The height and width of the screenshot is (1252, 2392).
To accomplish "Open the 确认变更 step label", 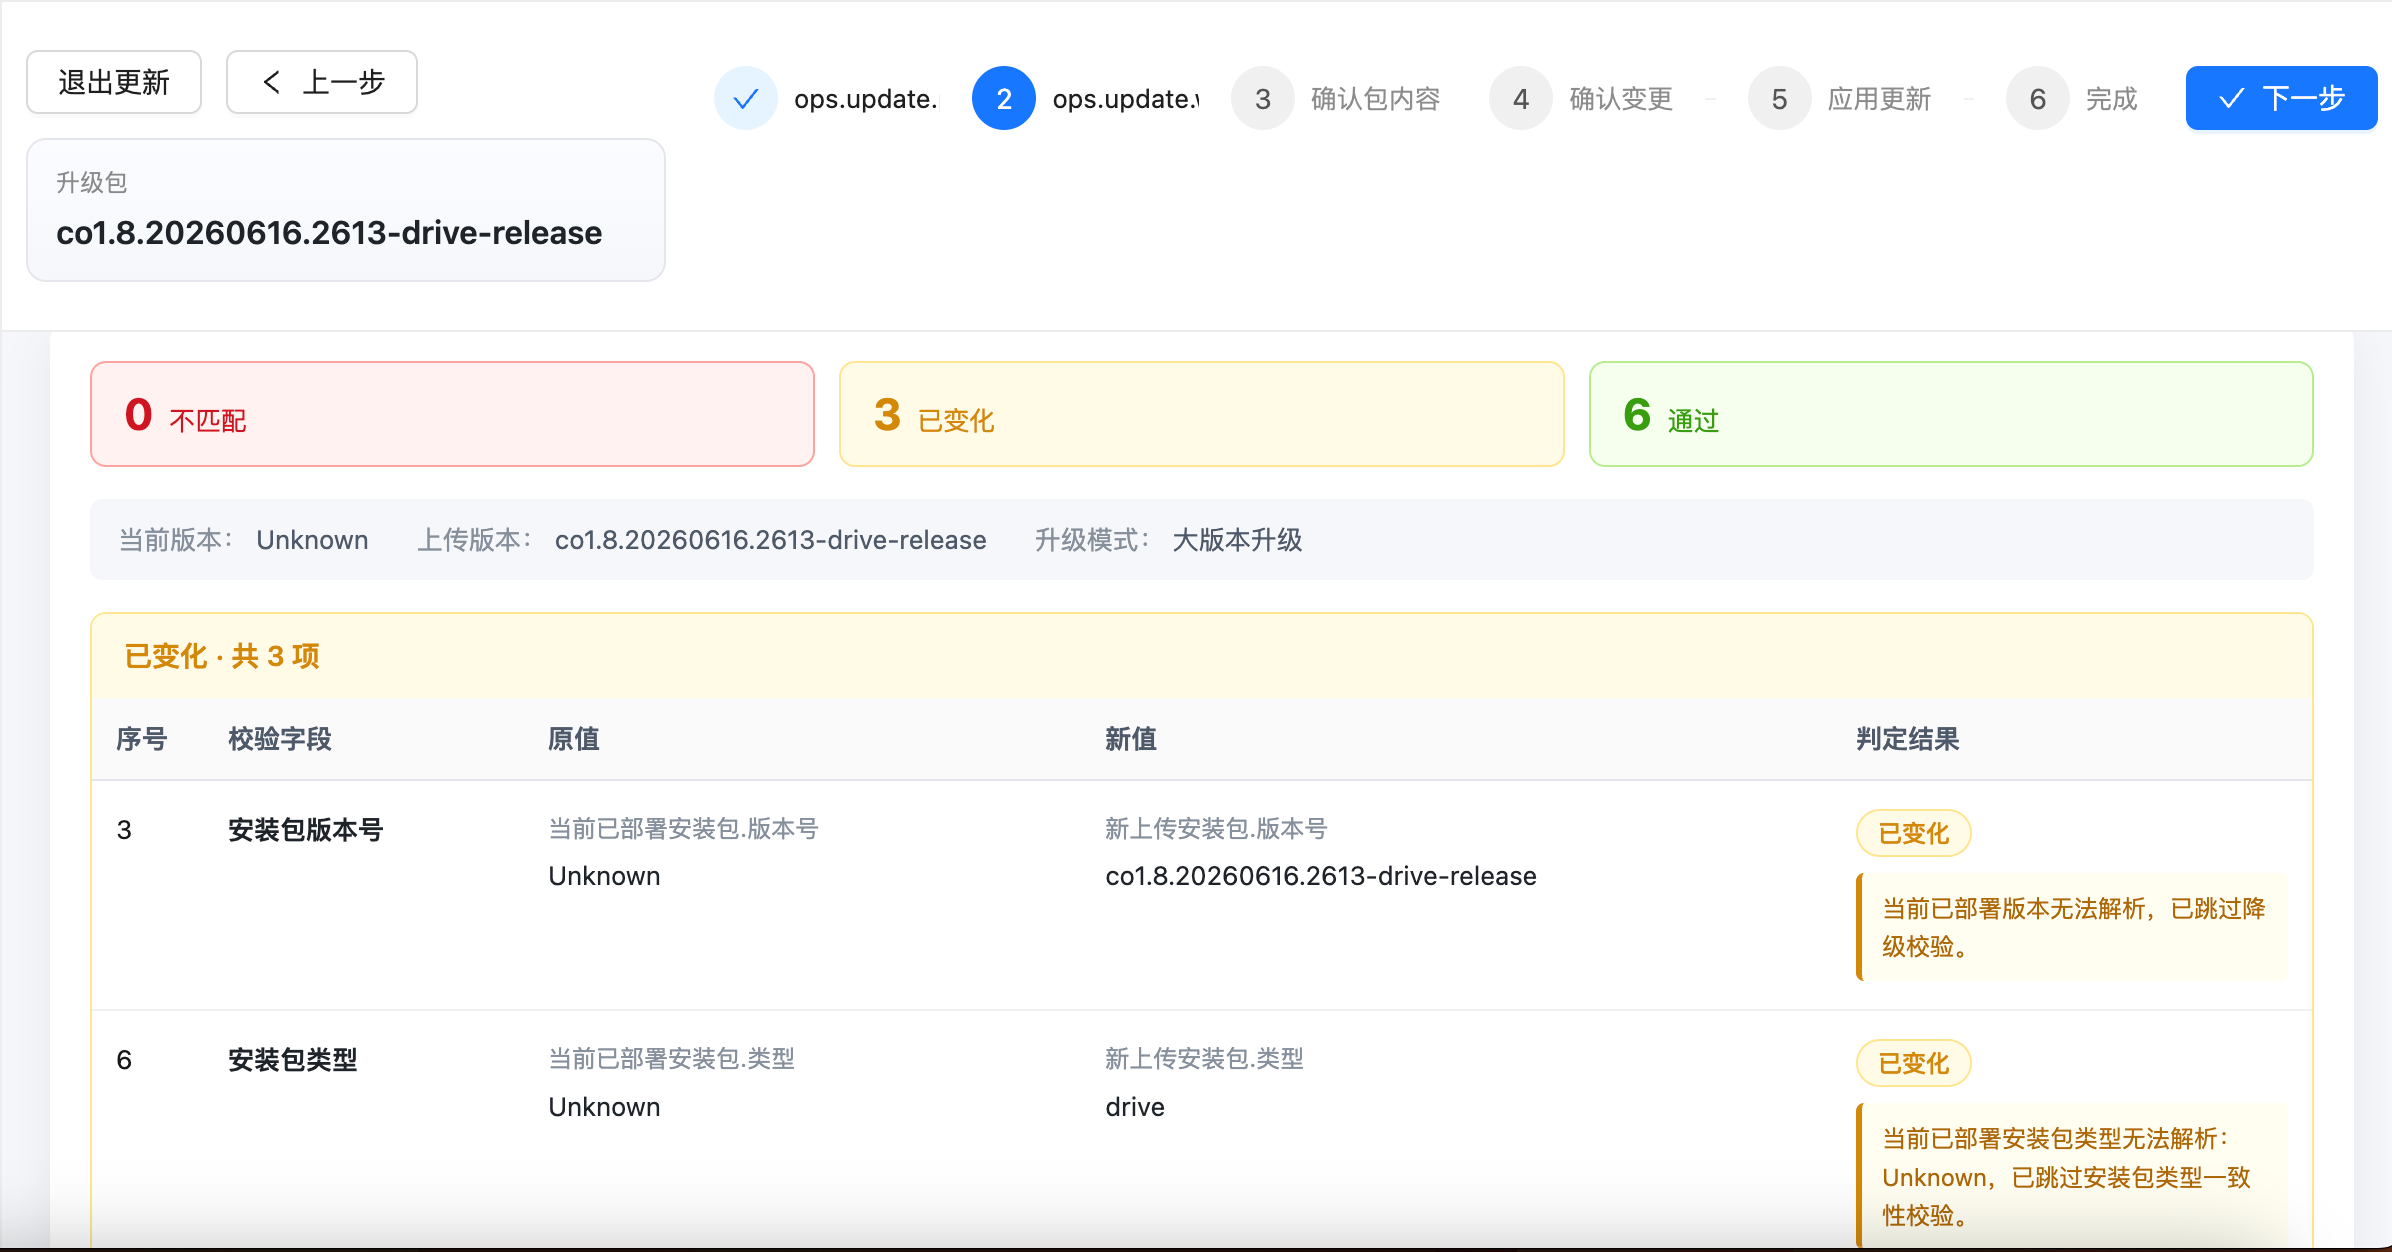I will (x=1621, y=98).
